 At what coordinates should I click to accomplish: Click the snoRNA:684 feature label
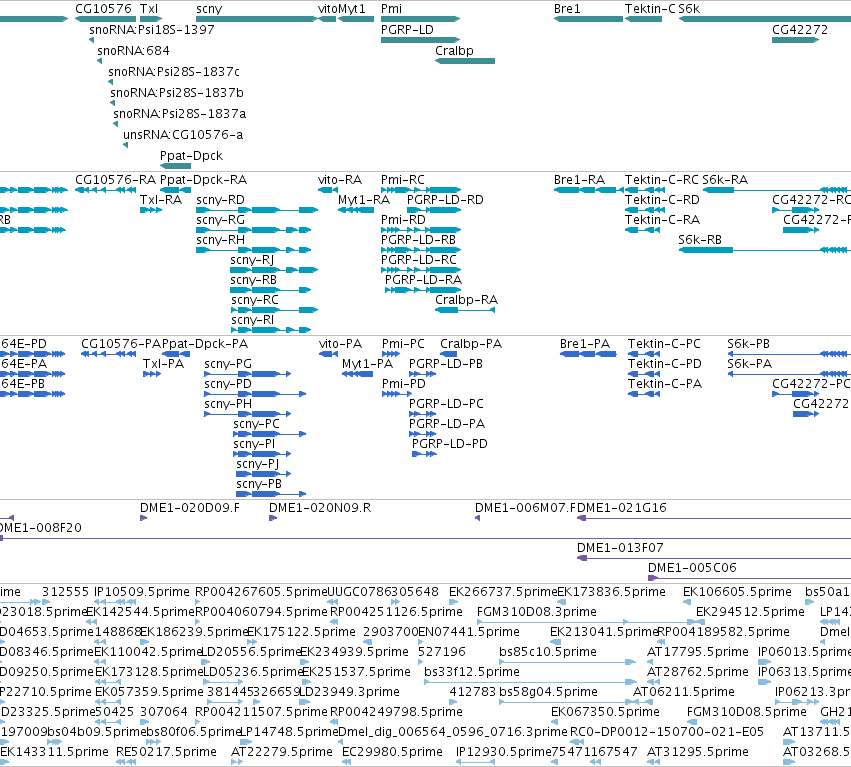pos(133,50)
